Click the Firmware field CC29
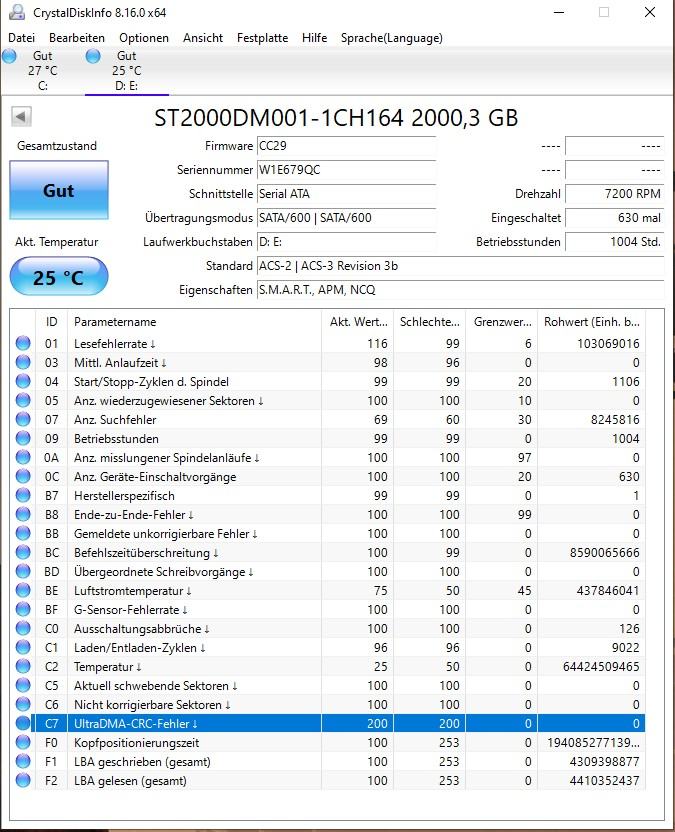 coord(346,146)
